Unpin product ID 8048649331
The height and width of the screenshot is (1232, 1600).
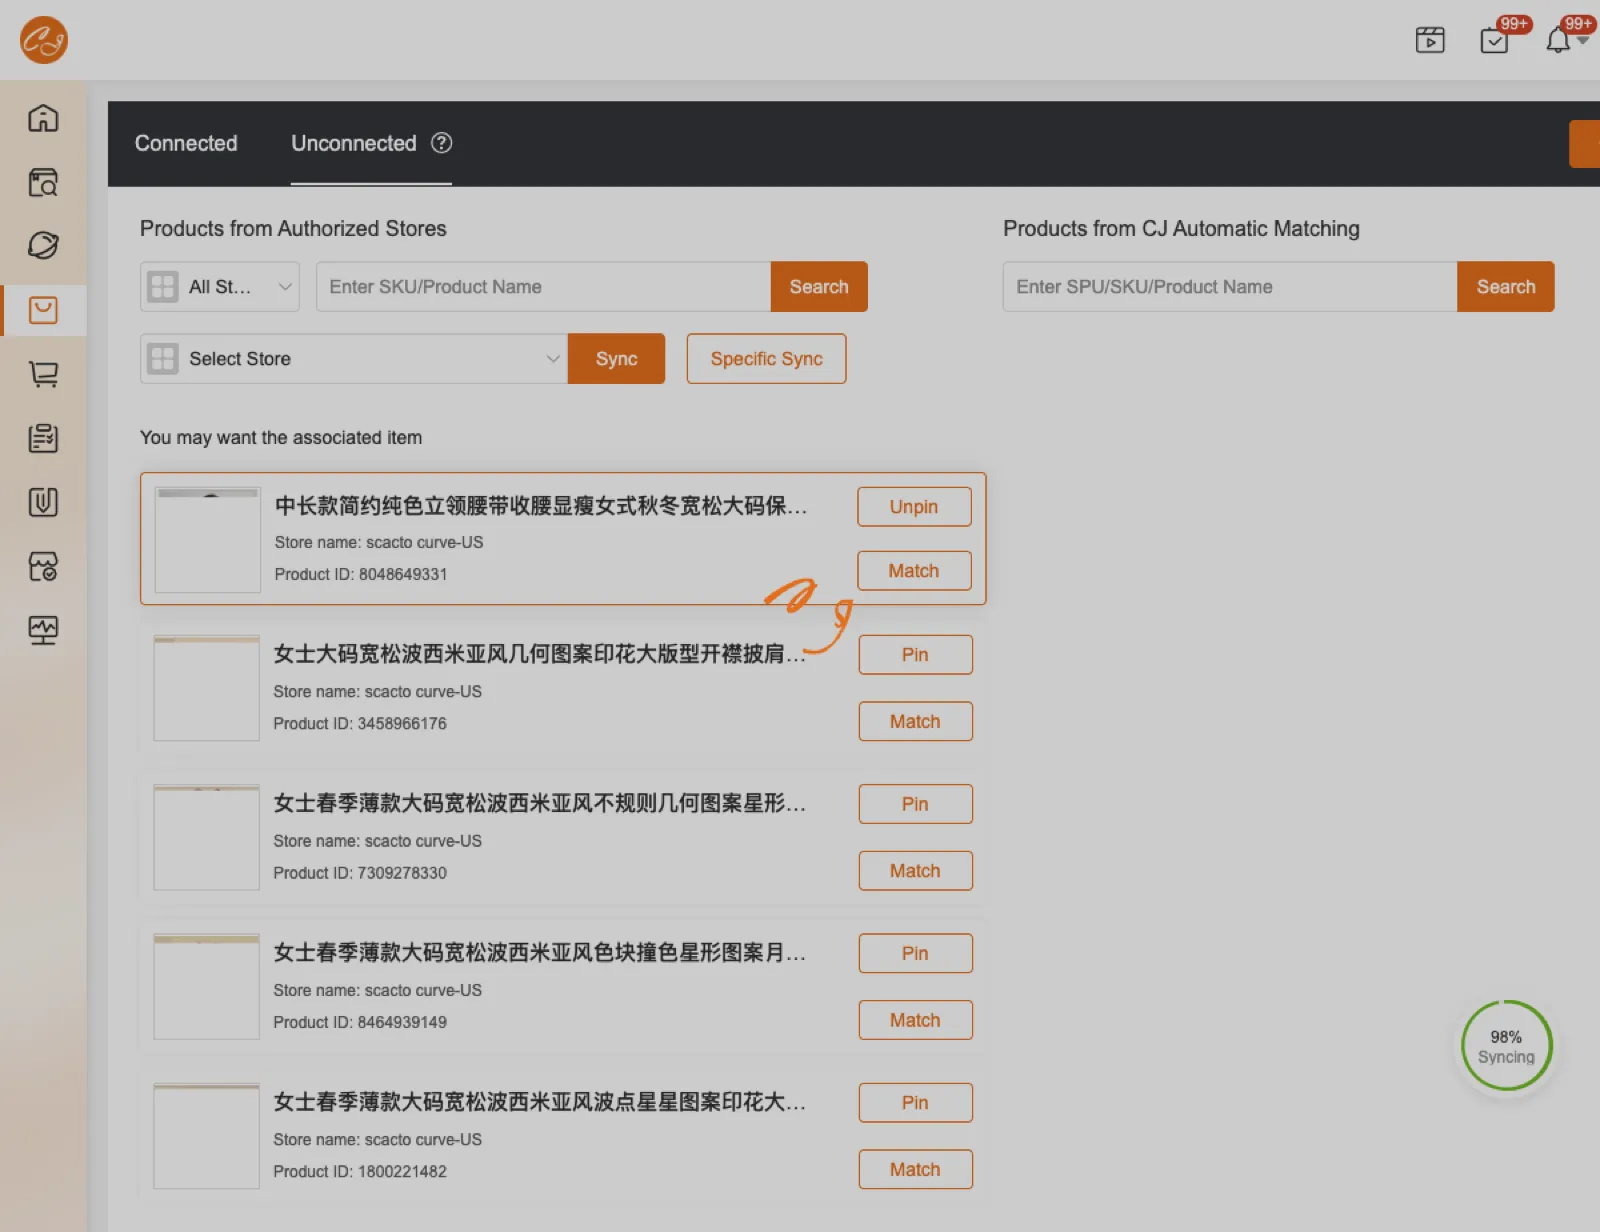pos(914,507)
